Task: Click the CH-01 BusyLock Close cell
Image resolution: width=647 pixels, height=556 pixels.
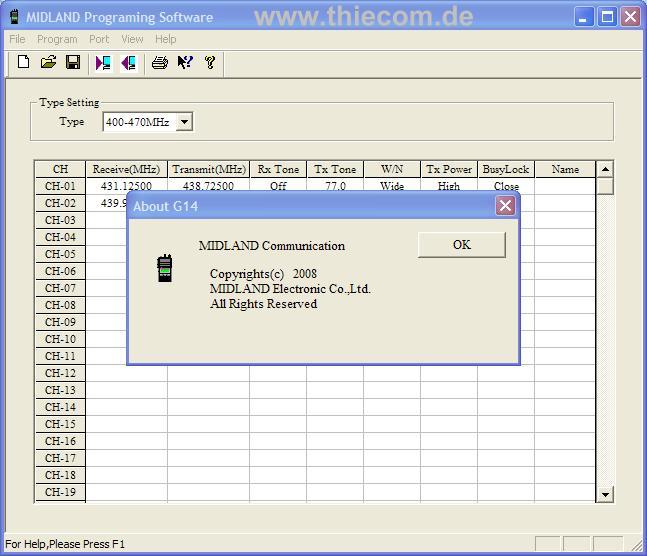Action: pos(506,186)
